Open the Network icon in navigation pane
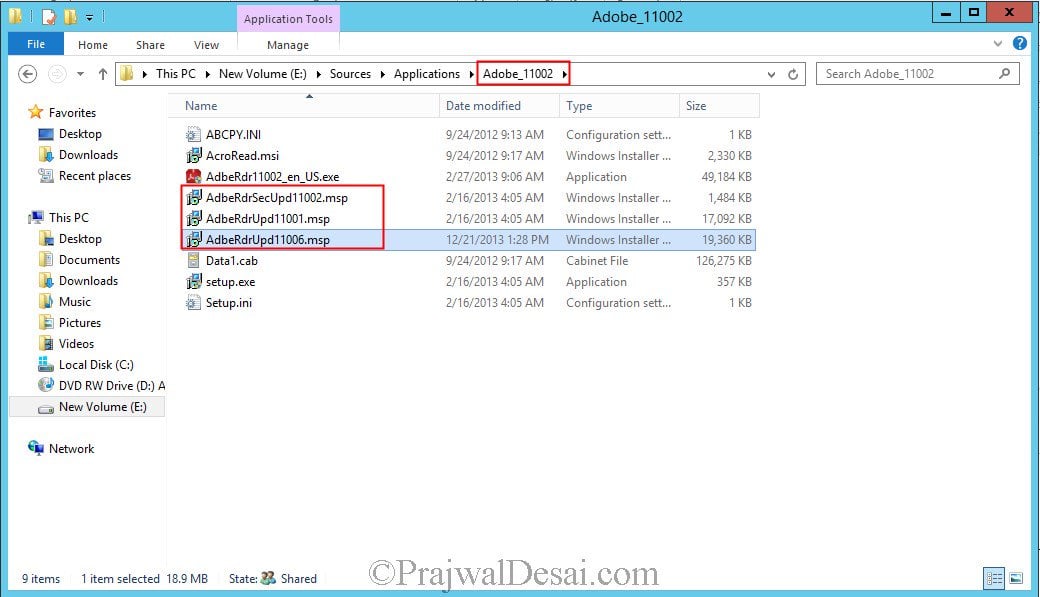The width and height of the screenshot is (1040, 597). (x=36, y=448)
